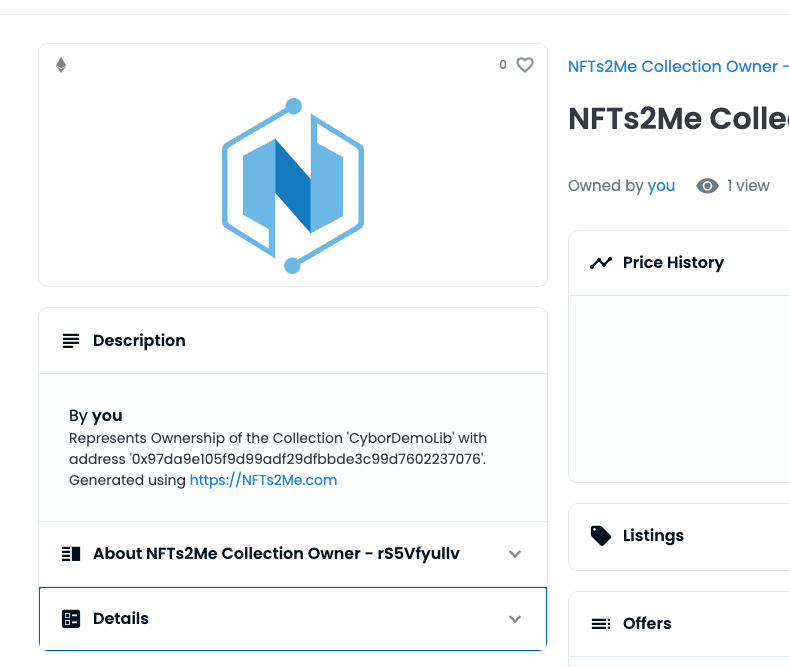
Task: Click the About section icon
Action: 71,554
